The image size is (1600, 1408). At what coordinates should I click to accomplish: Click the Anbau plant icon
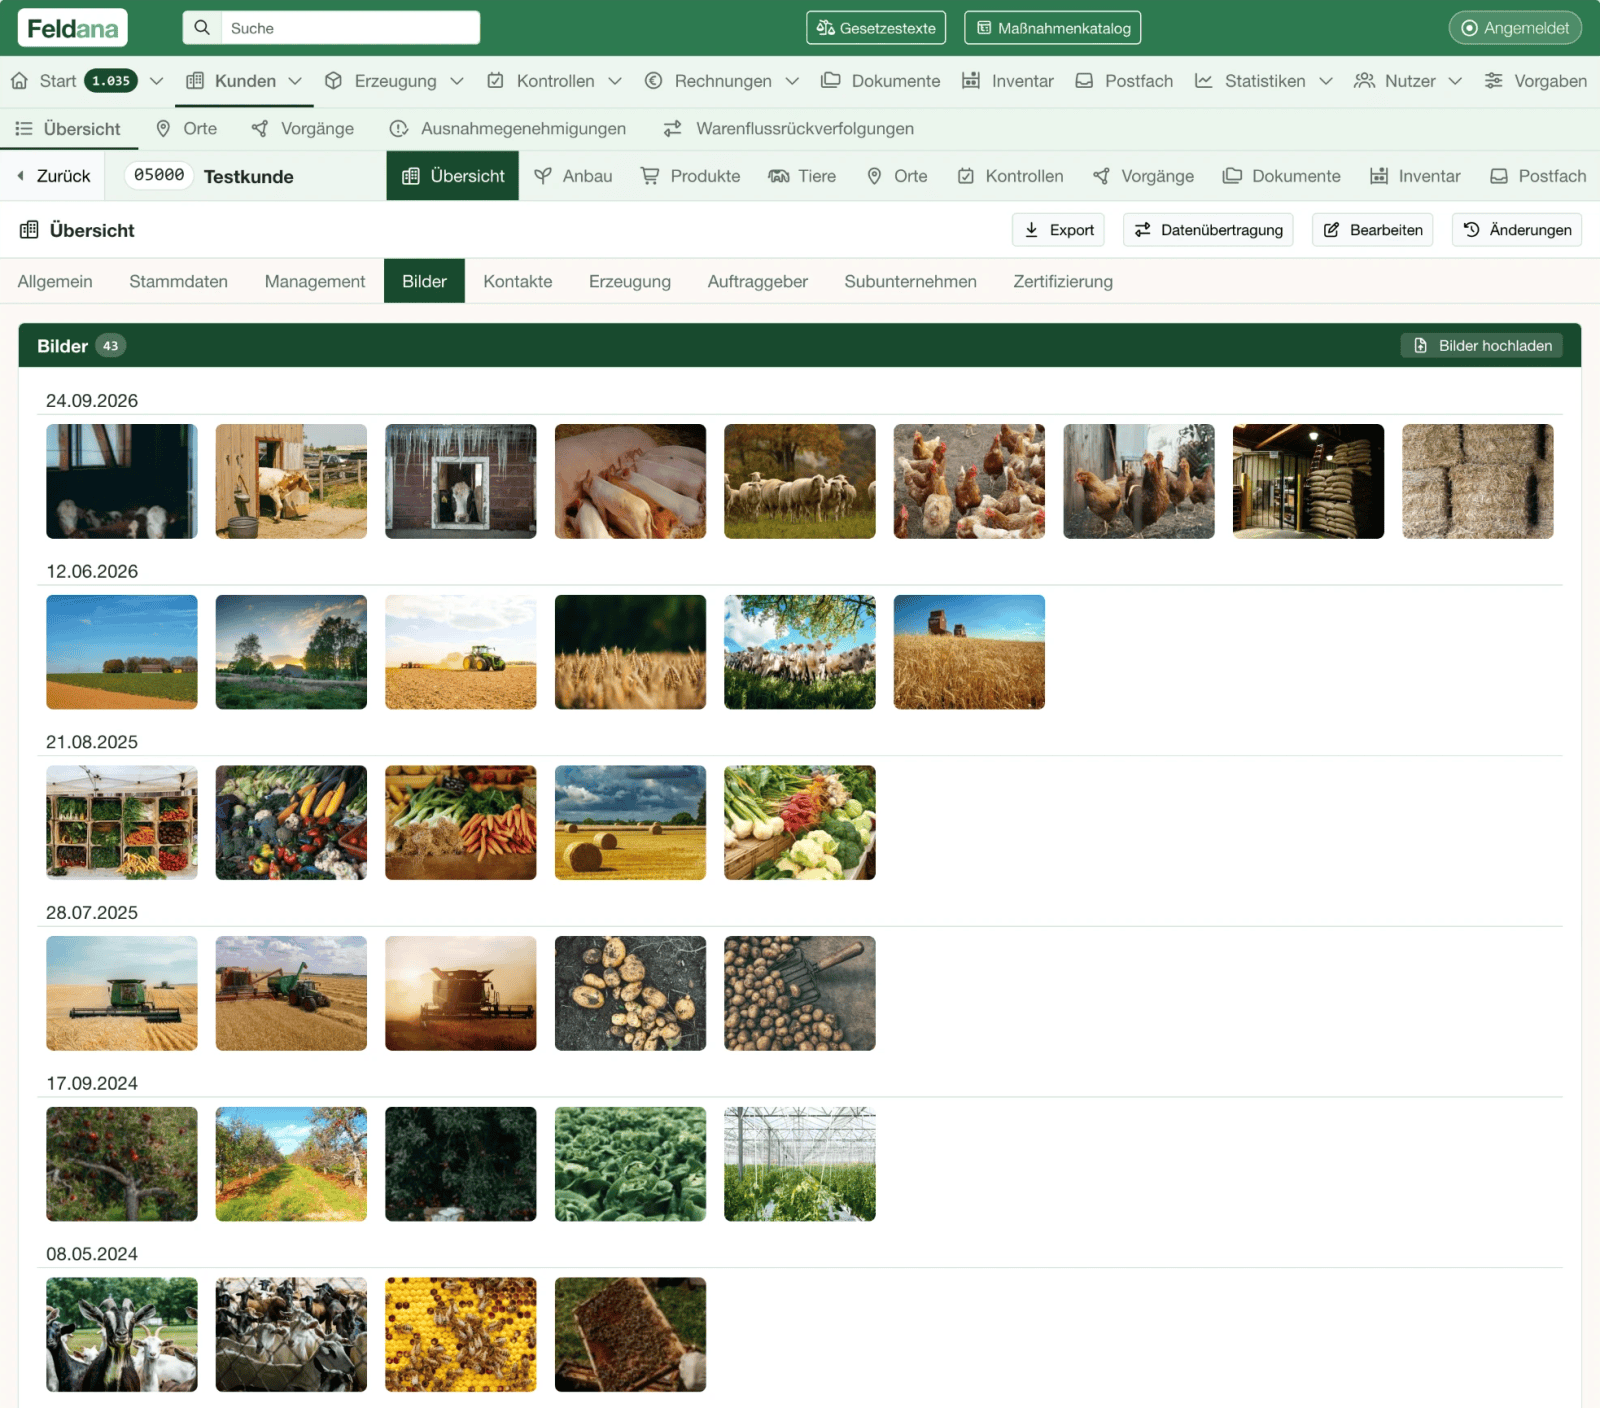pos(543,176)
